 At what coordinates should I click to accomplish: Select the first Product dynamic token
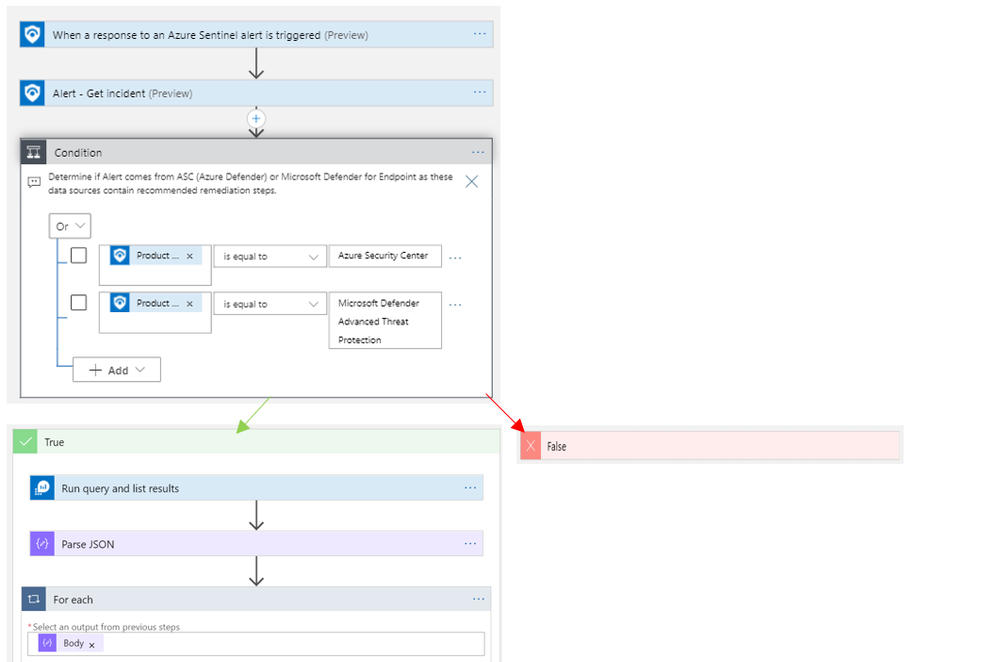click(155, 255)
